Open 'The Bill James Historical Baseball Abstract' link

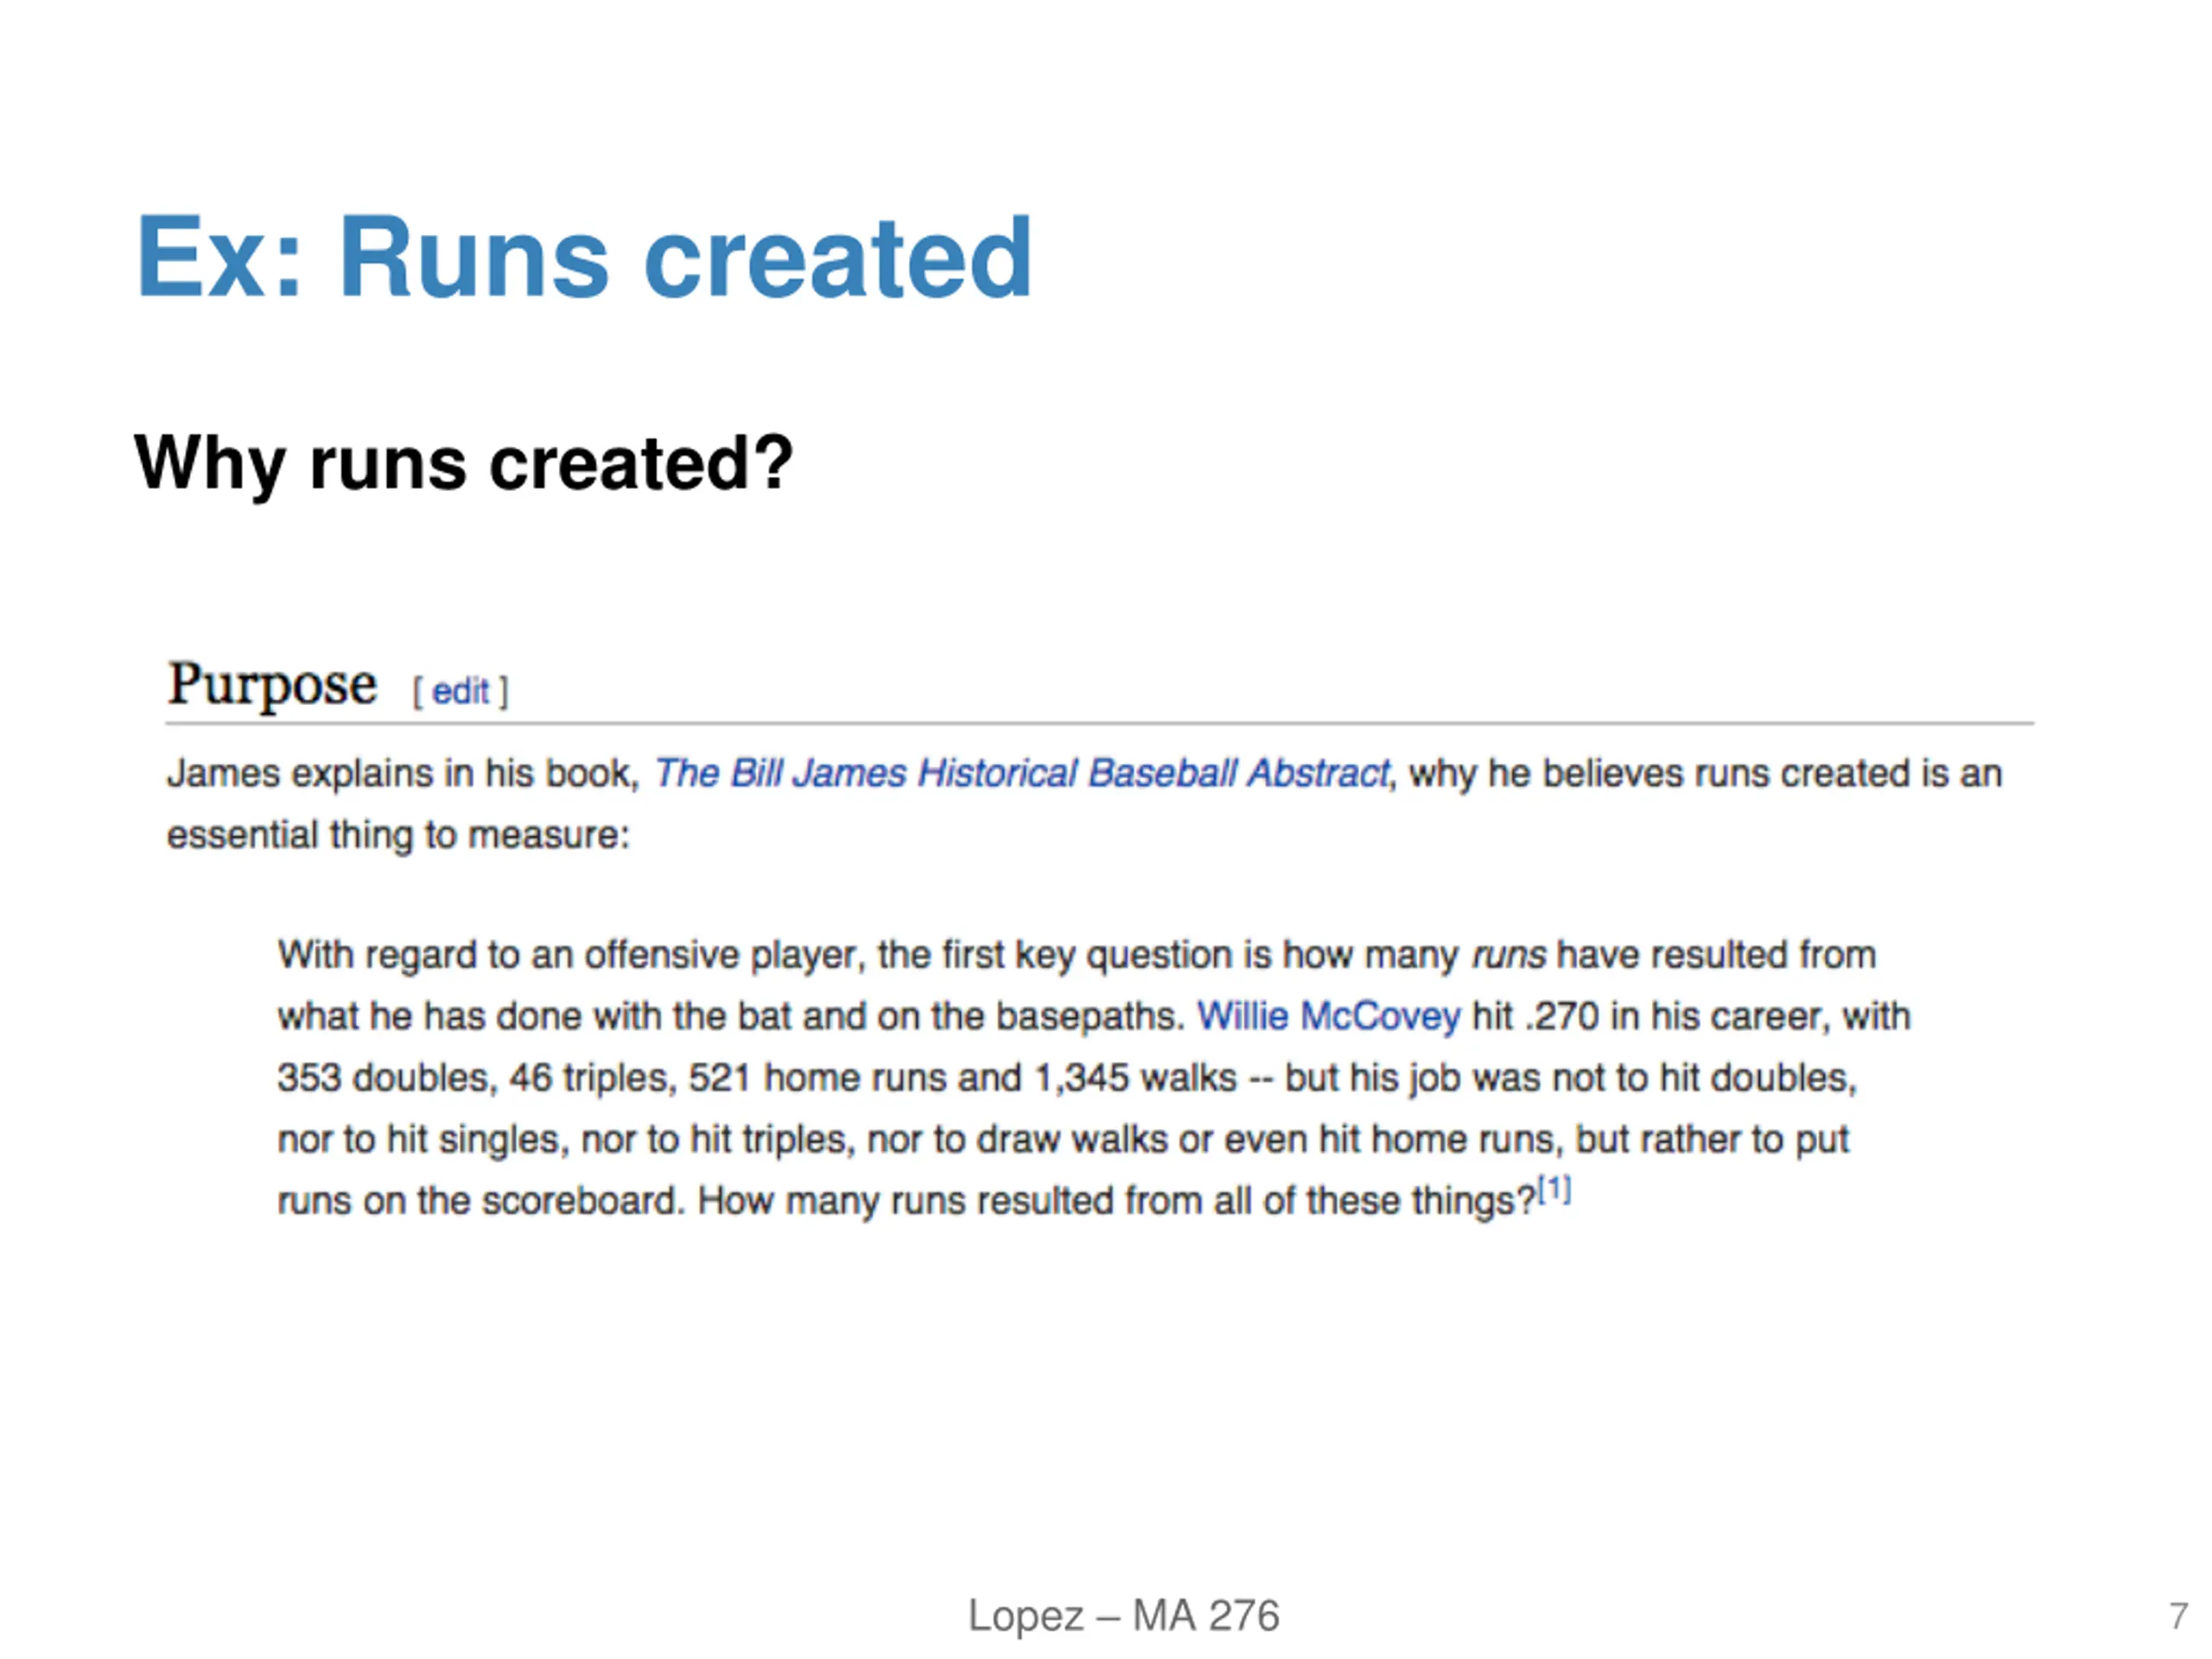(1021, 773)
